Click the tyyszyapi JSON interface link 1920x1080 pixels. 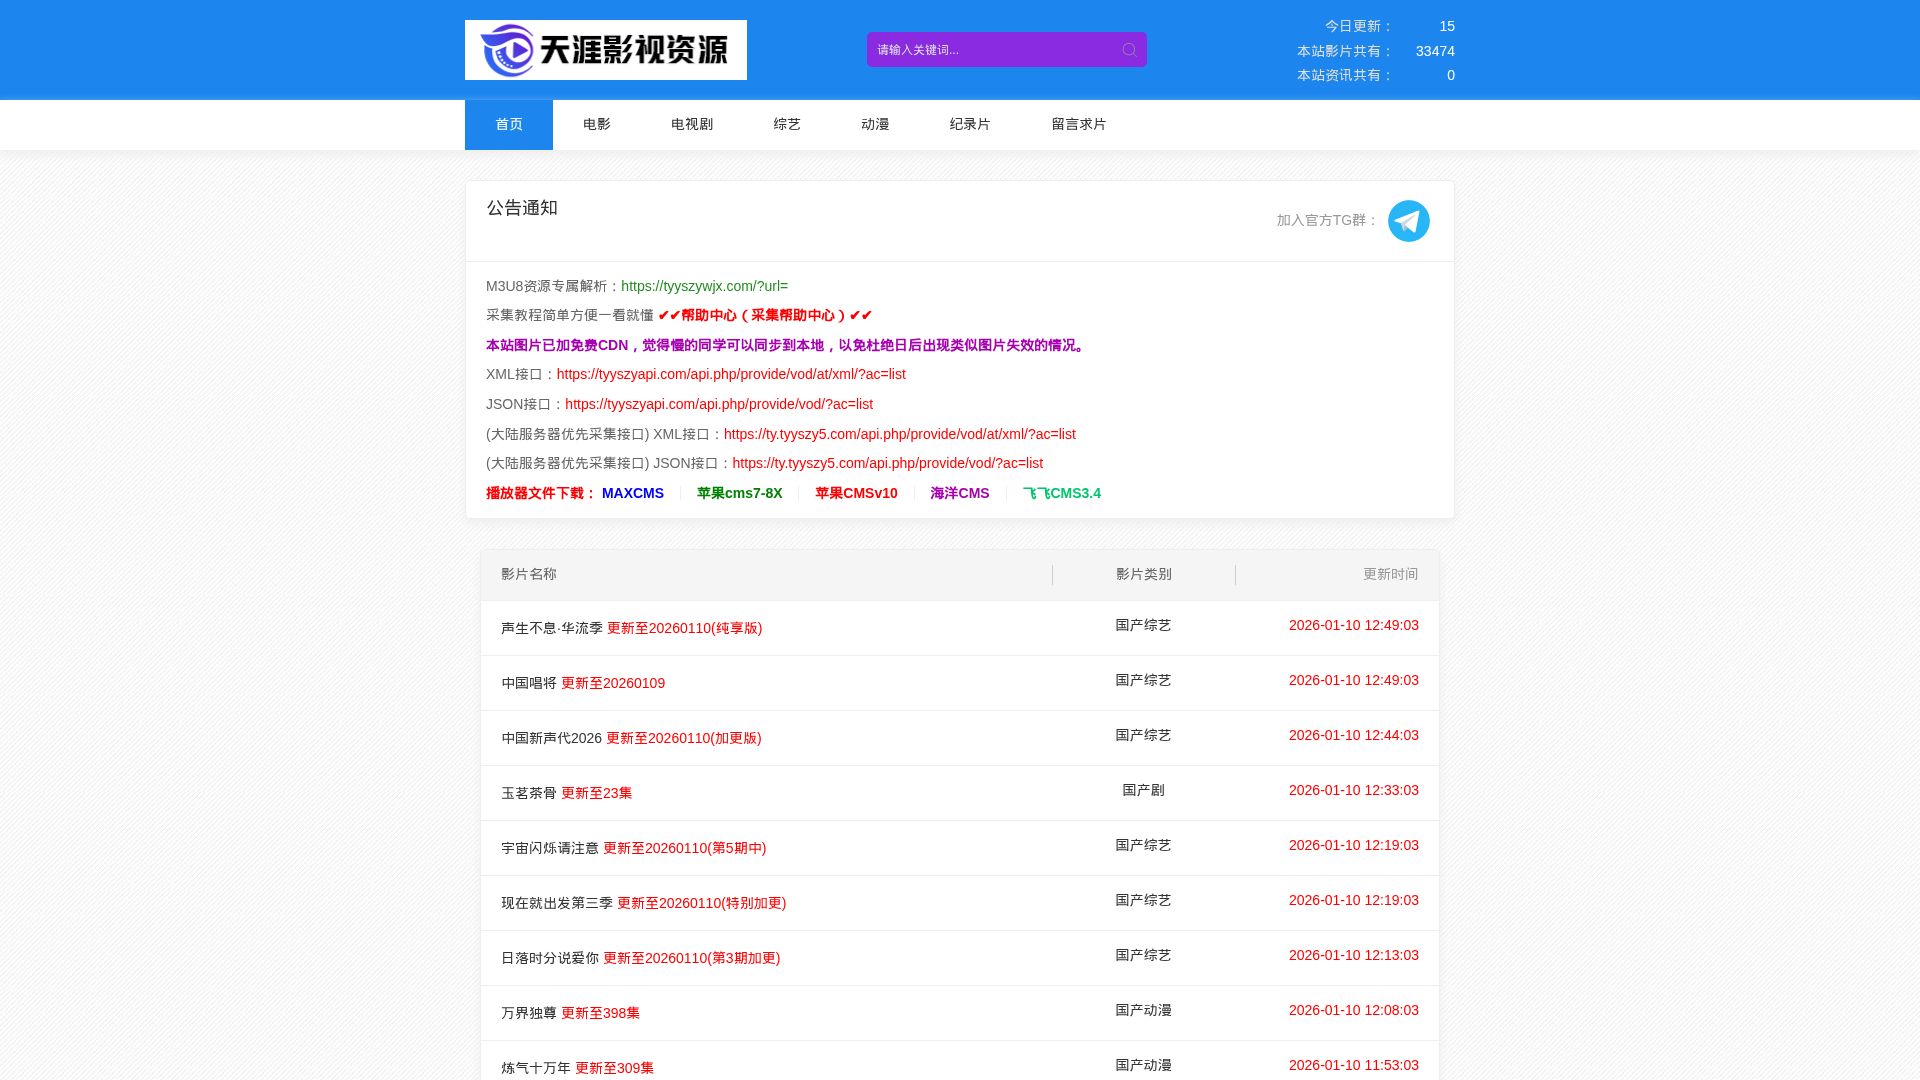pos(718,404)
